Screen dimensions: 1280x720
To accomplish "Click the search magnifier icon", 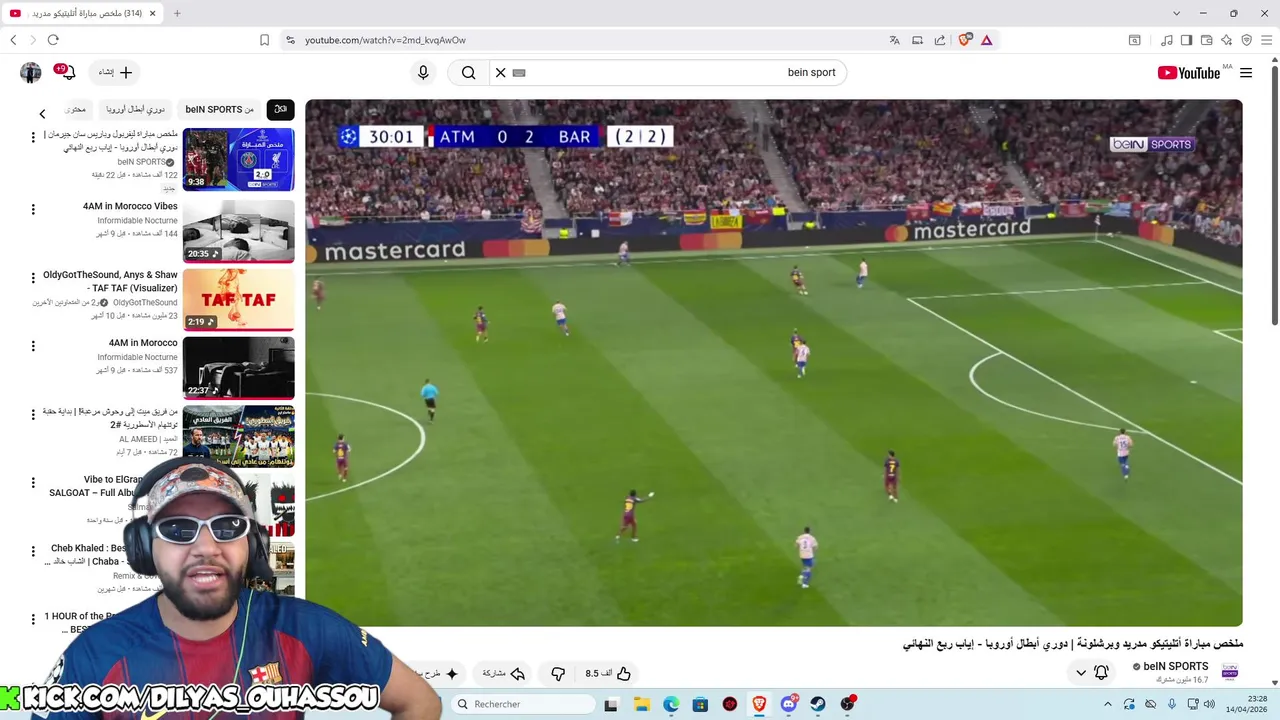I will (468, 72).
